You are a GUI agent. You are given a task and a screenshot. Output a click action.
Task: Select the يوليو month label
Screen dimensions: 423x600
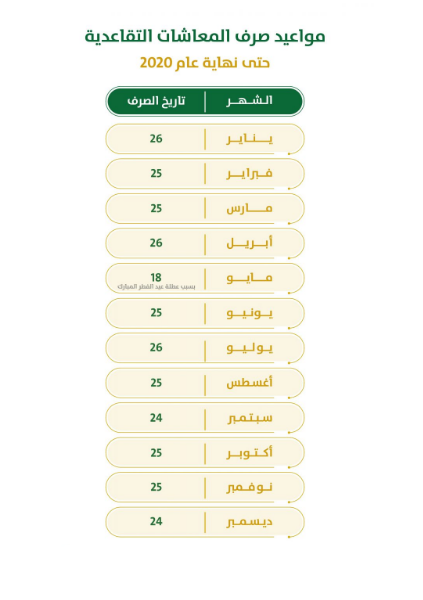point(250,348)
